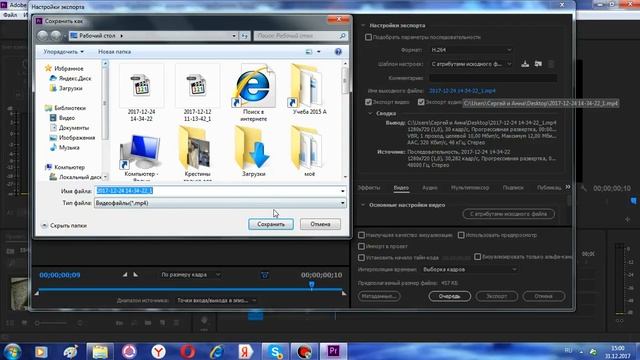The image size is (640, 360).
Task: Switch to the Эффекты tab
Action: coord(369,188)
